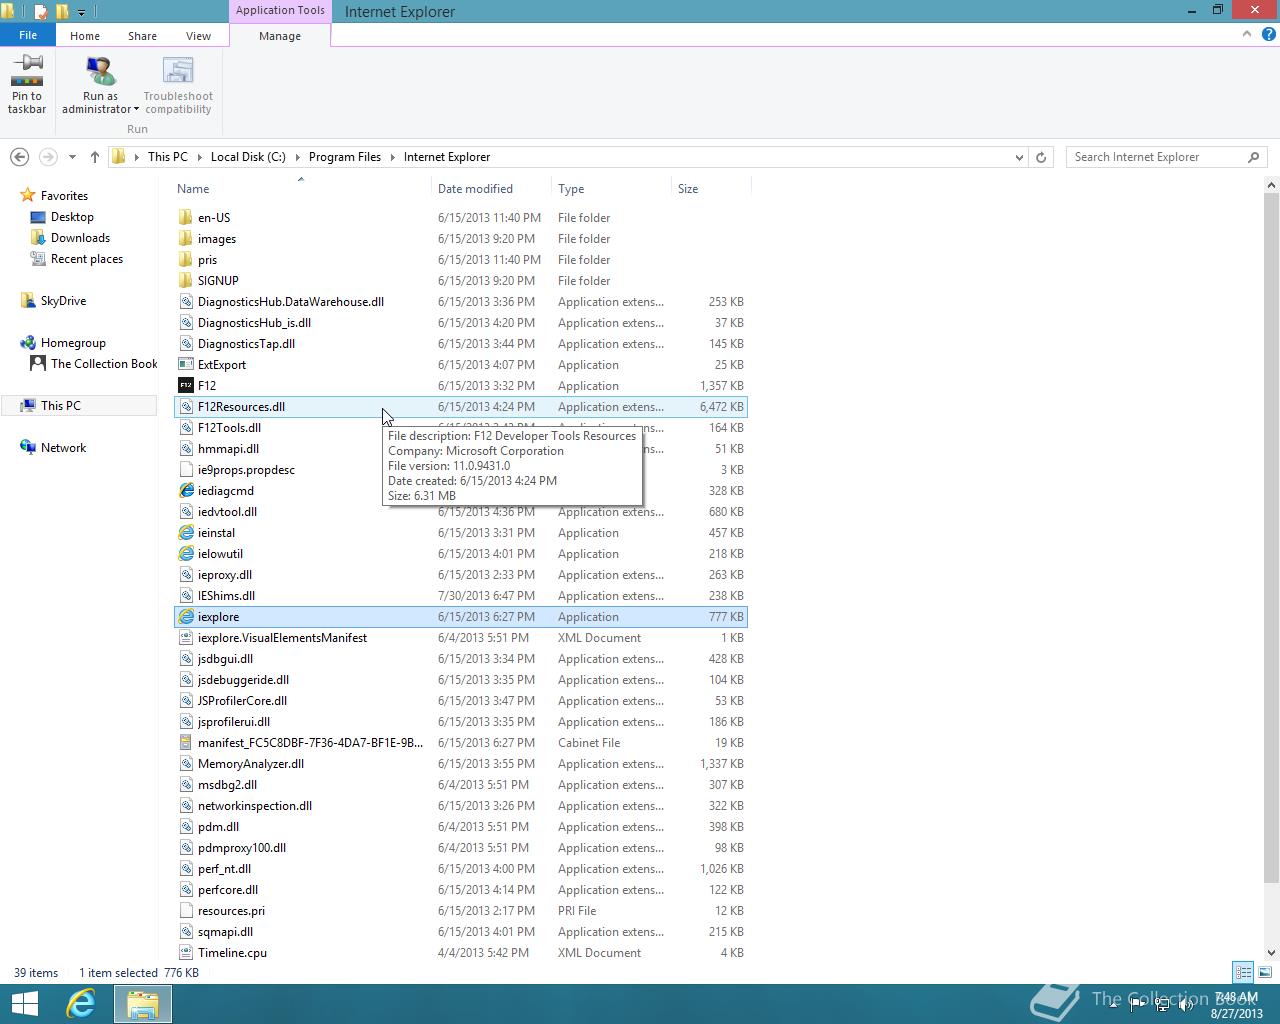
Task: Select the en-US folder icon
Action: point(186,218)
